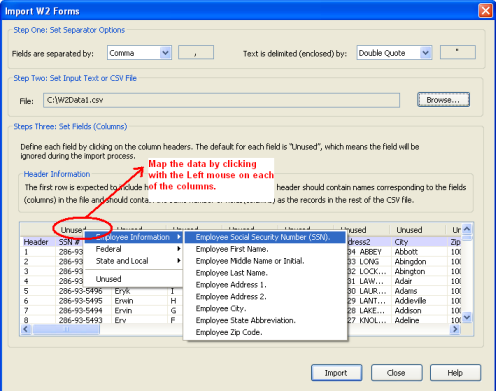Select Employee First Name

265,249
